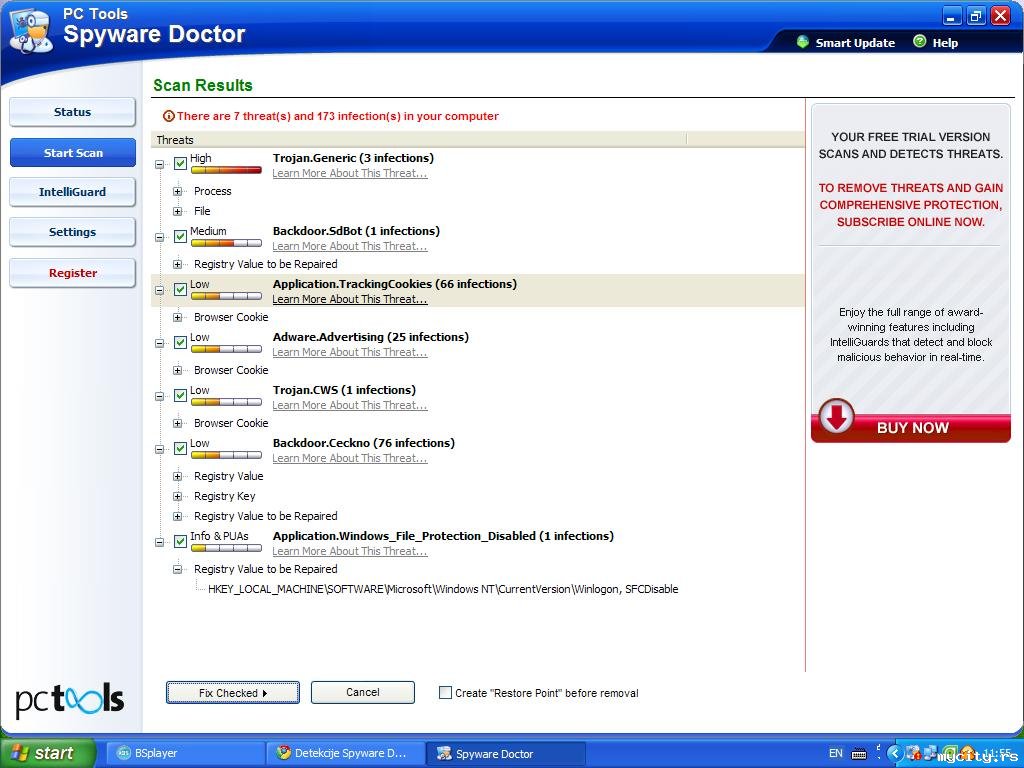
Task: Click the Spyware Doctor taskbar item icon
Action: pyautogui.click(x=444, y=753)
